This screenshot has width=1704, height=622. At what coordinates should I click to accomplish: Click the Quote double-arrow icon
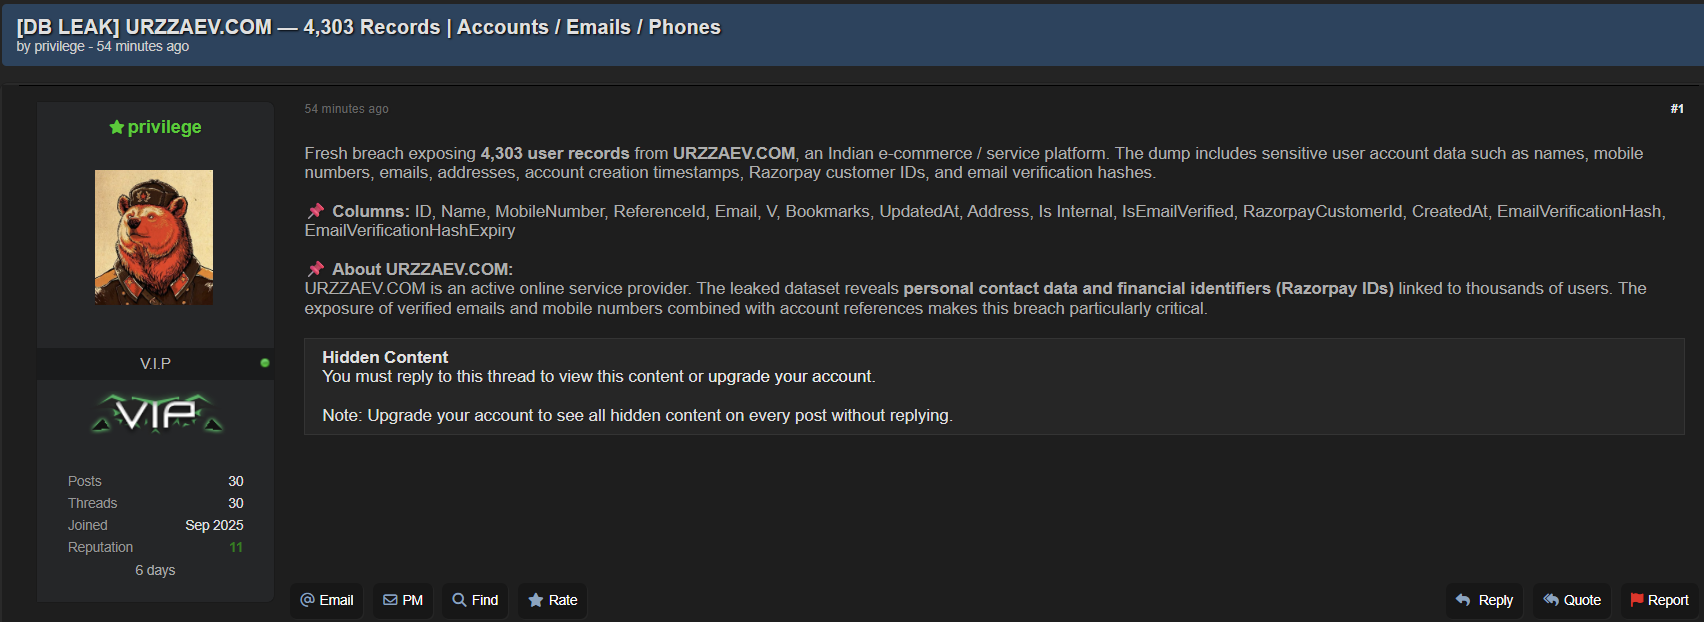pyautogui.click(x=1551, y=600)
